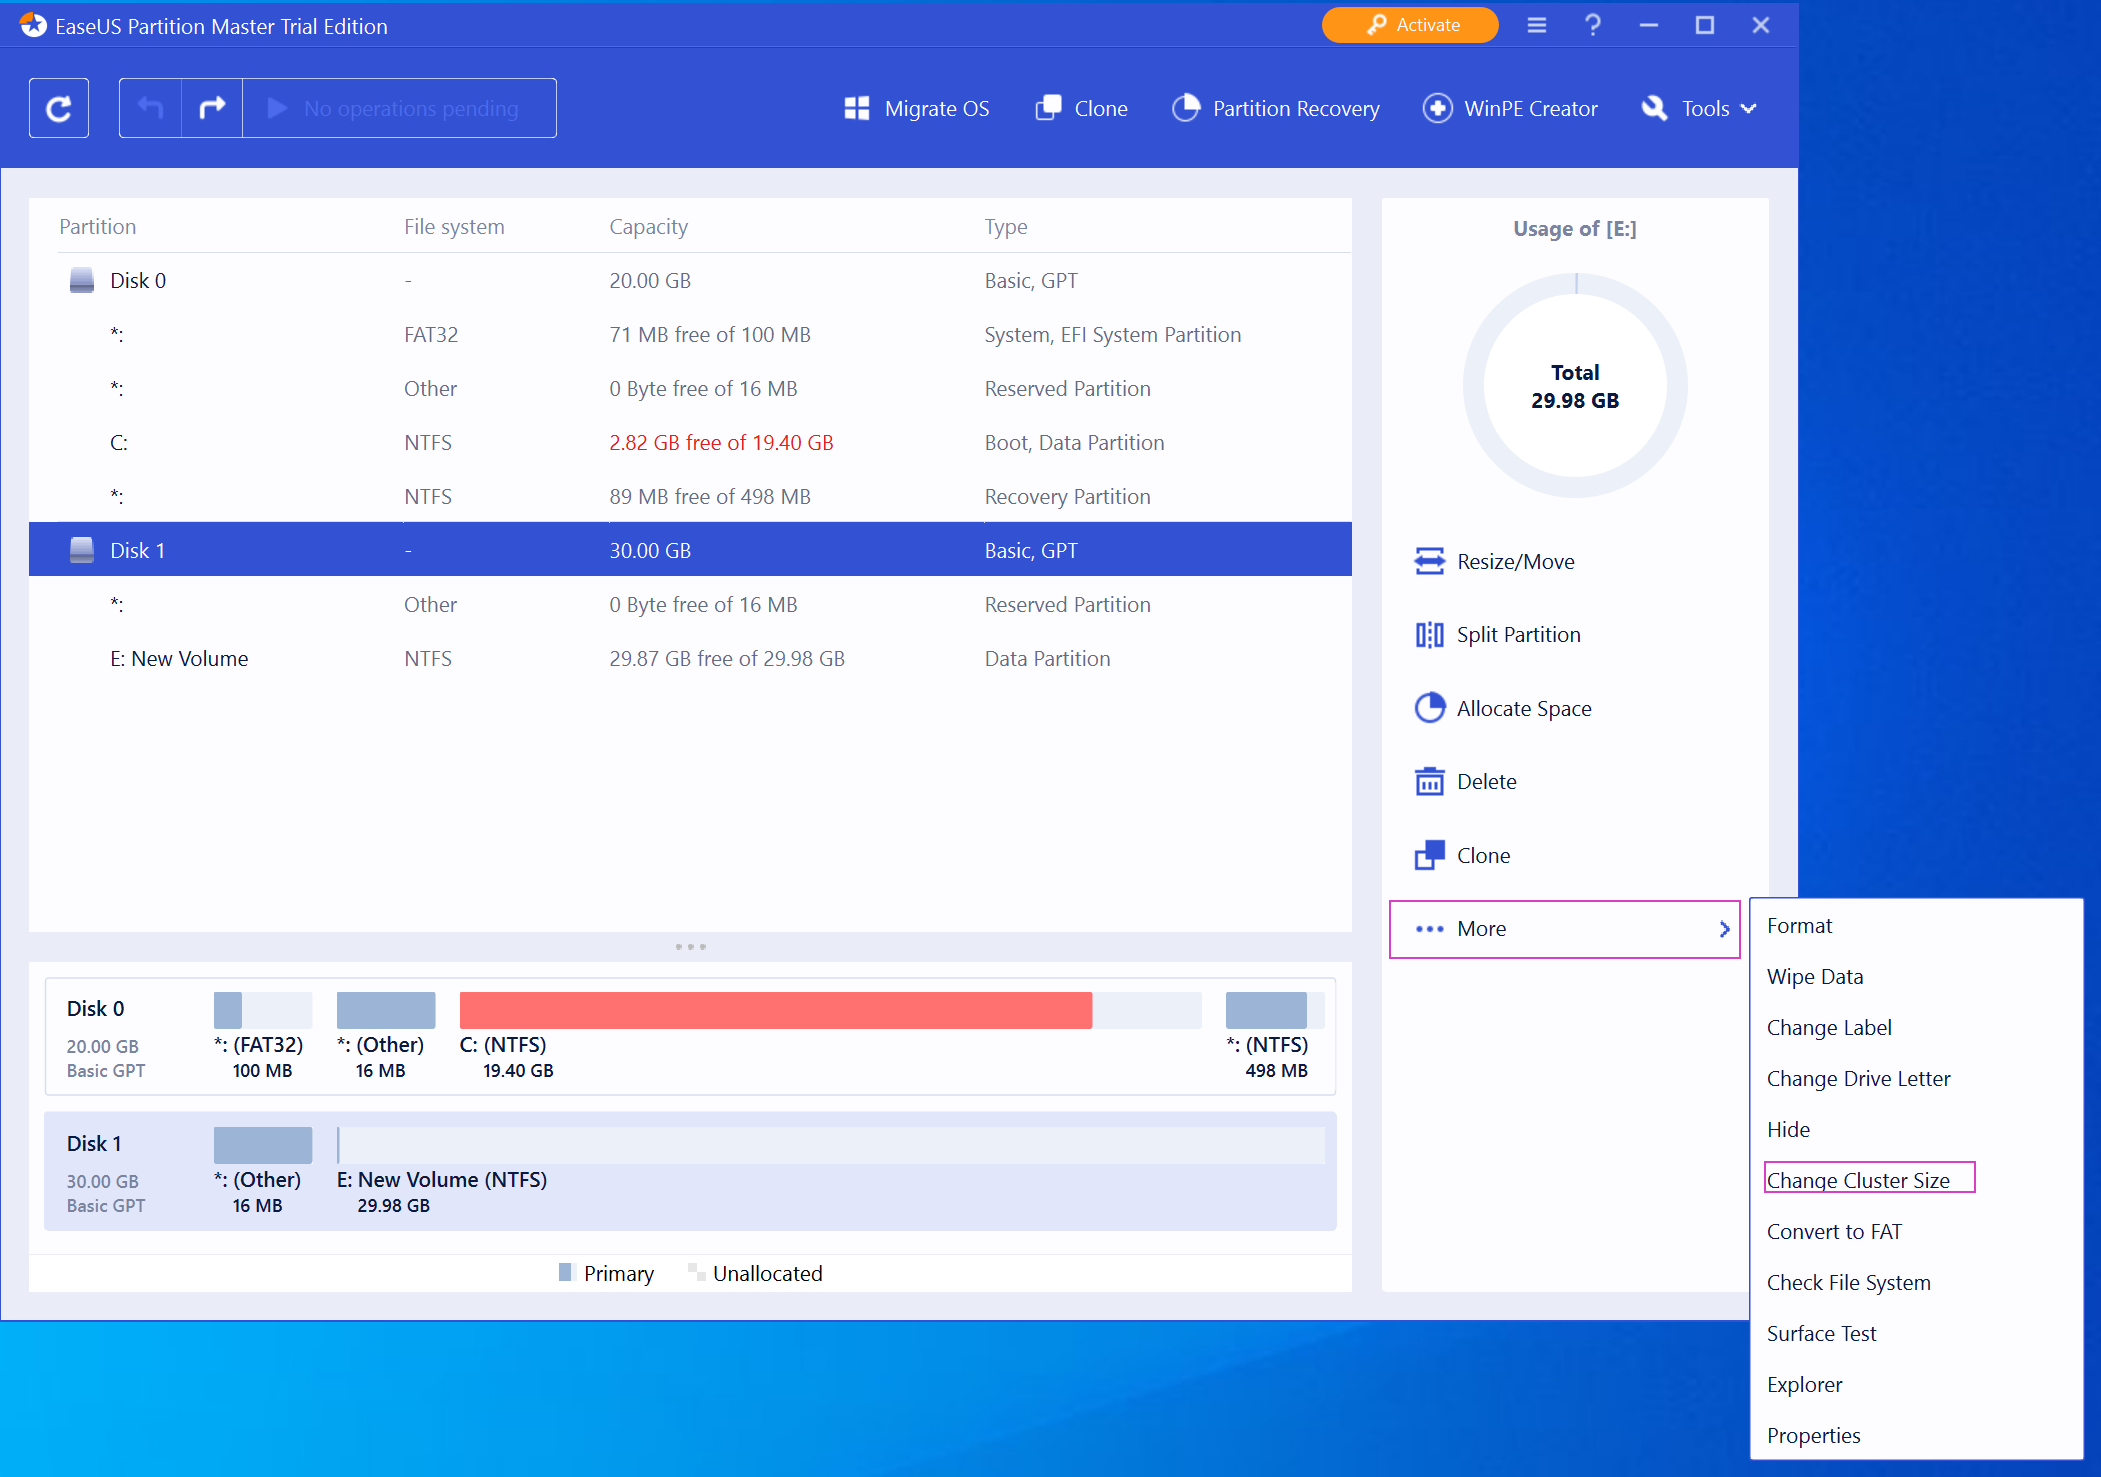Choose Hide from the More menu
The width and height of the screenshot is (2101, 1477).
coord(1788,1130)
